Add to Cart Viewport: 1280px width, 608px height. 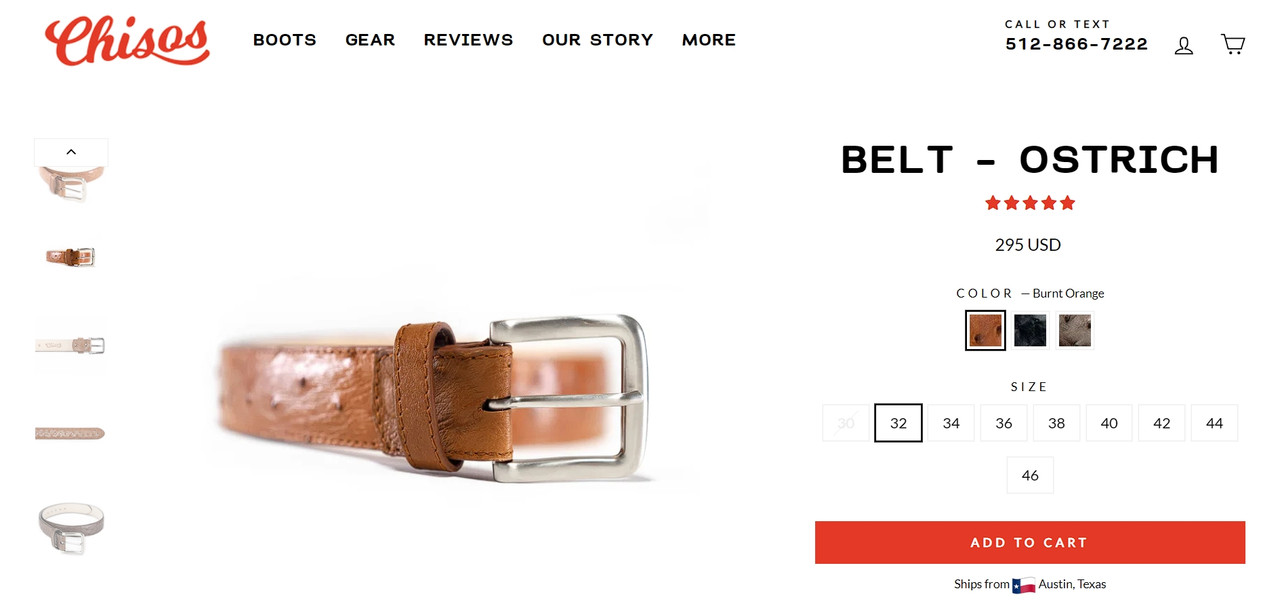[x=1030, y=542]
